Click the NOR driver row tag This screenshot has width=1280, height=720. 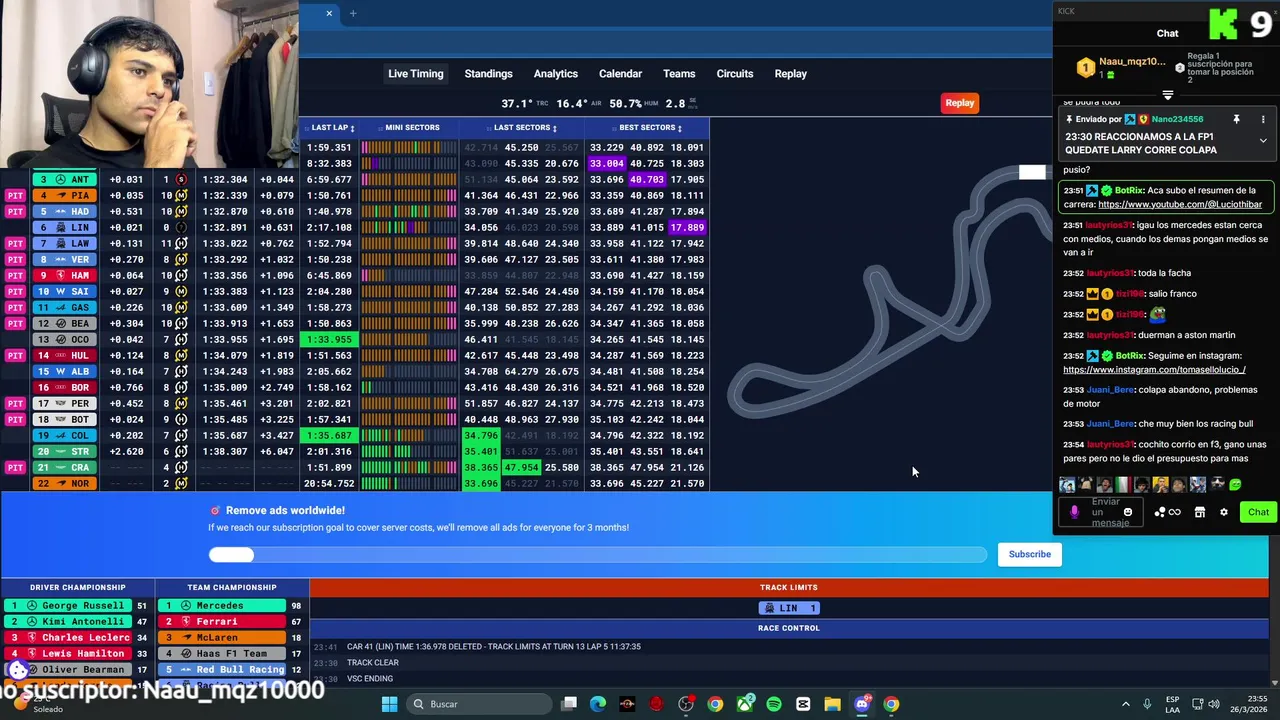[65, 483]
